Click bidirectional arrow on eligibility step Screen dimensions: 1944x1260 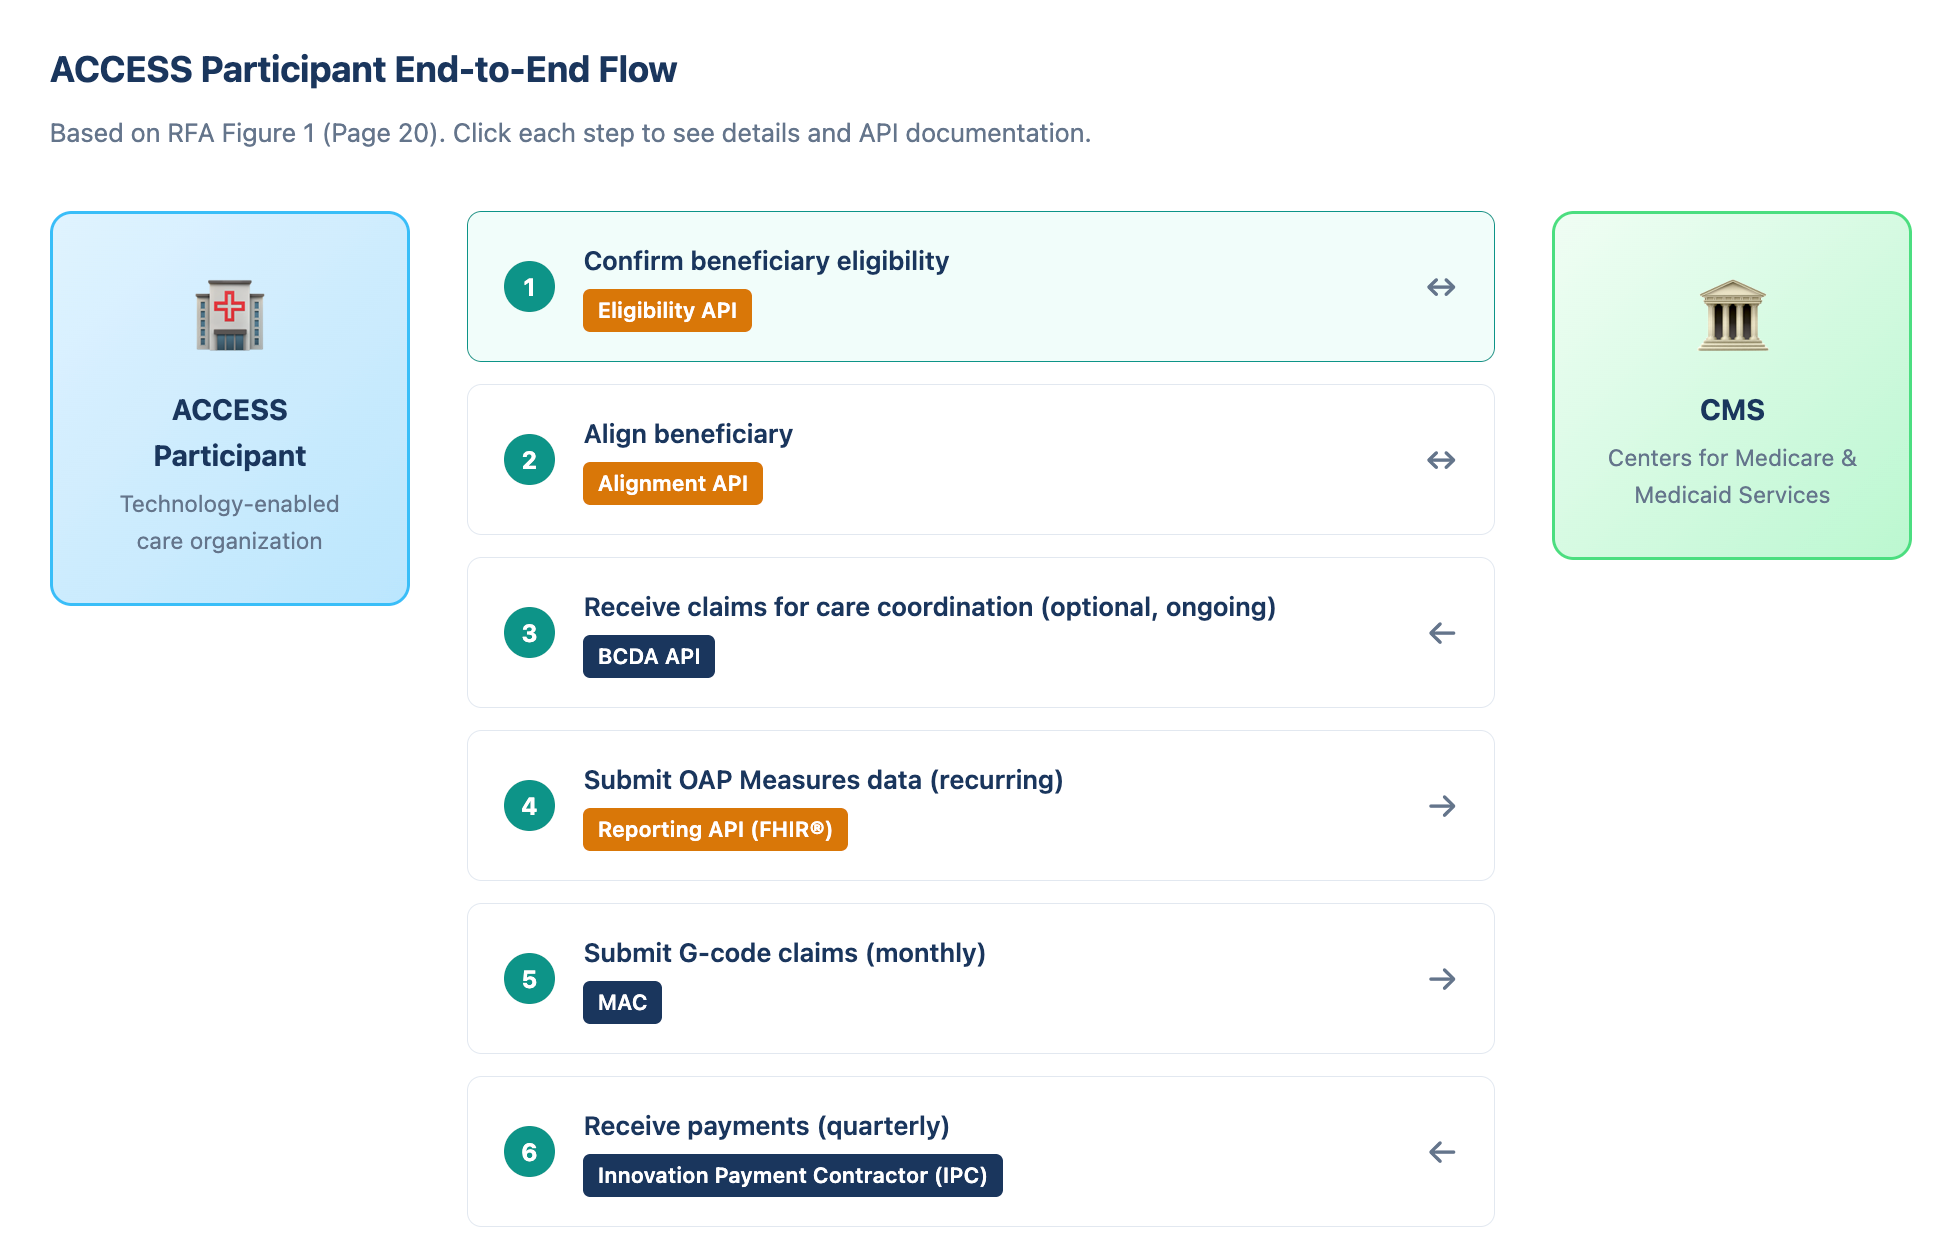pyautogui.click(x=1441, y=287)
